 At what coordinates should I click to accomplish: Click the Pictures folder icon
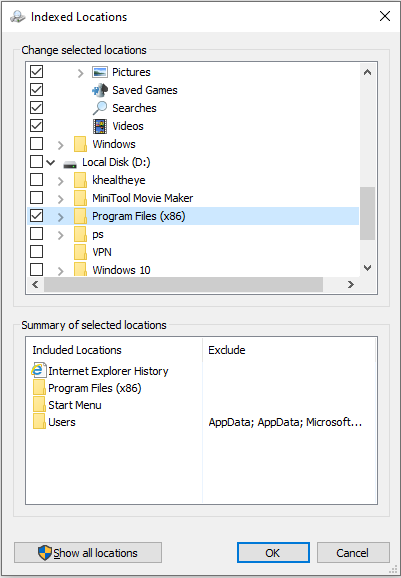click(x=100, y=72)
